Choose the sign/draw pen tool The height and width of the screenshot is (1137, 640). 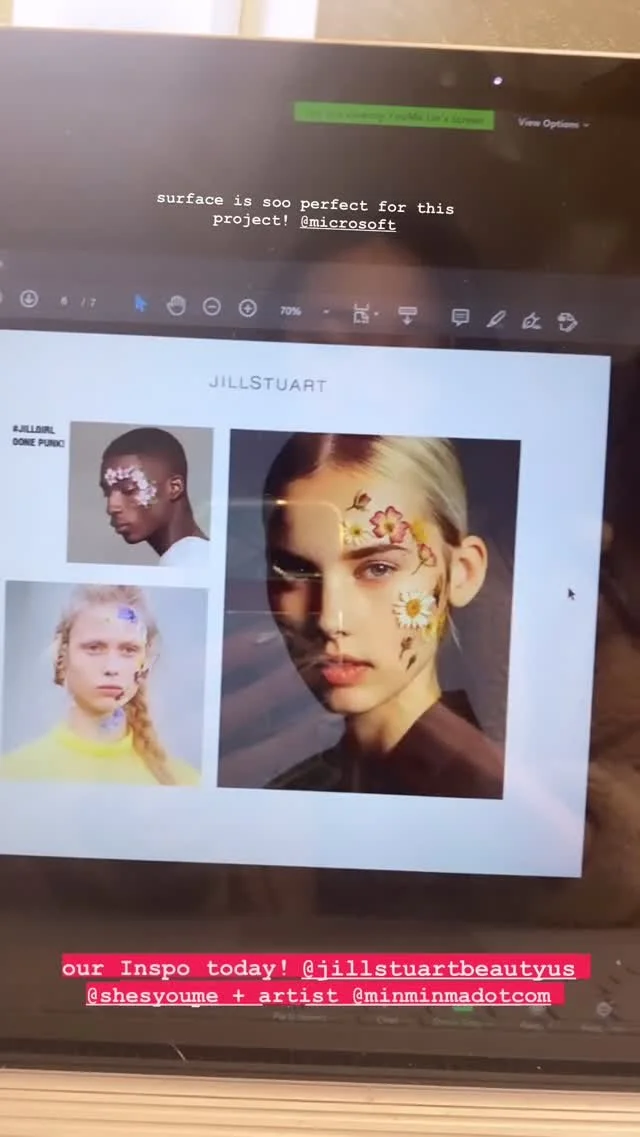[x=531, y=320]
